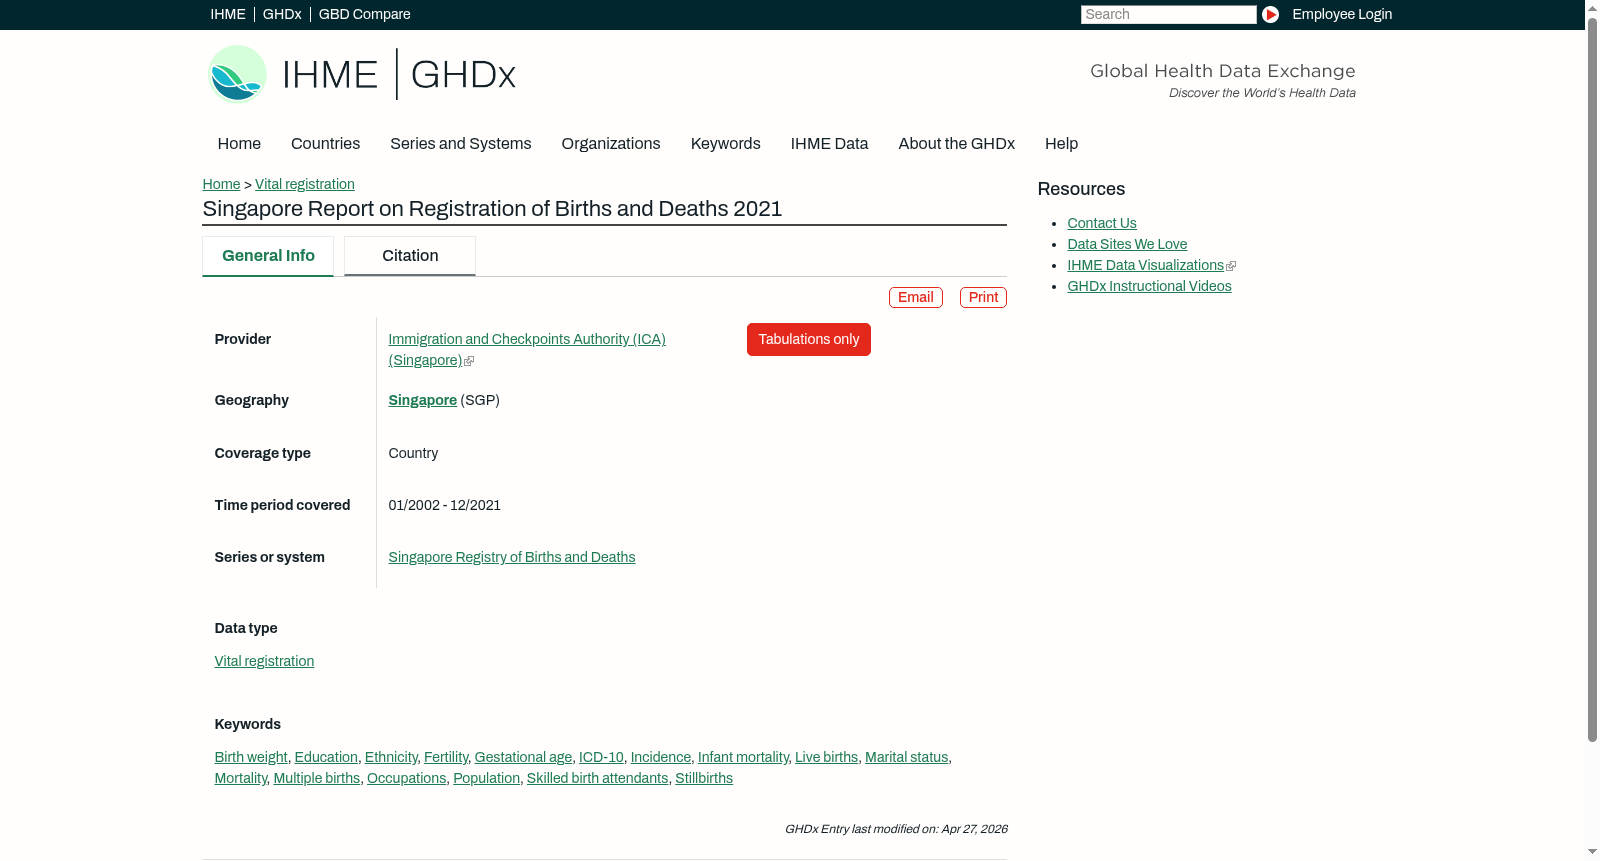Go to Home in main navigation
Viewport: 1600px width, 861px height.
coord(239,144)
